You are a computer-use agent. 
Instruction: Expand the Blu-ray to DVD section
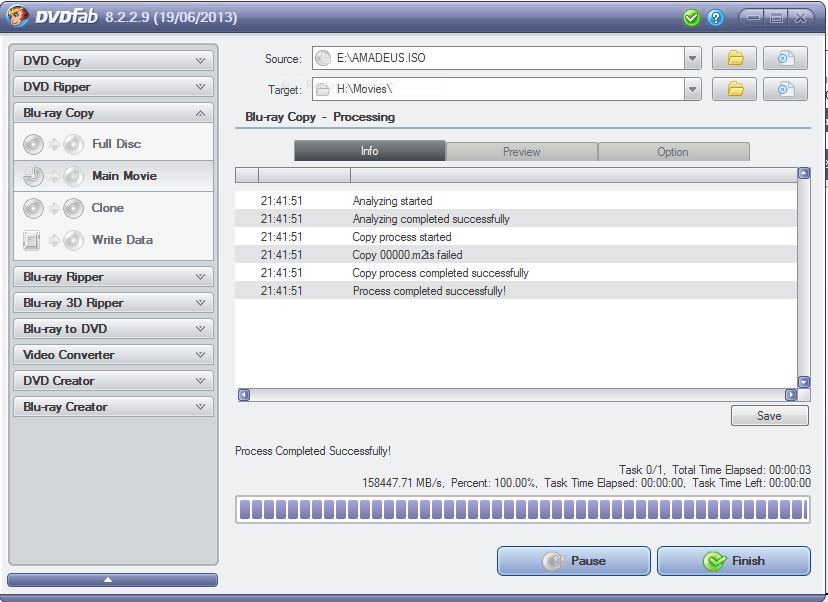tap(114, 328)
